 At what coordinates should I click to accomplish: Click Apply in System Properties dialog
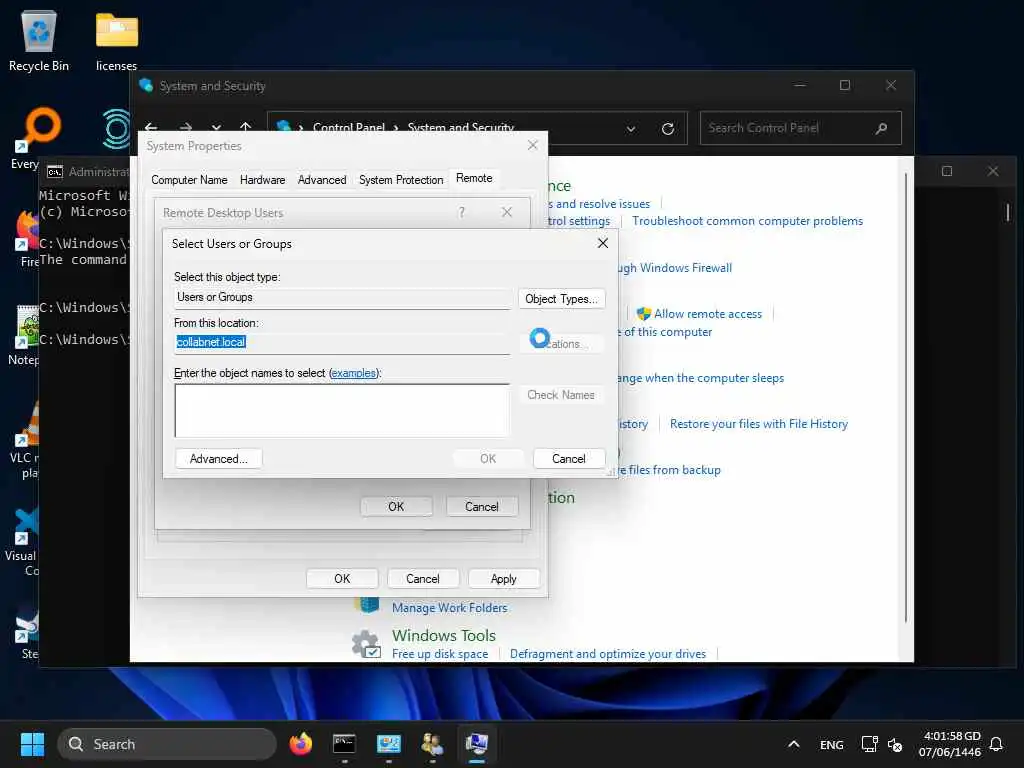[x=504, y=579]
